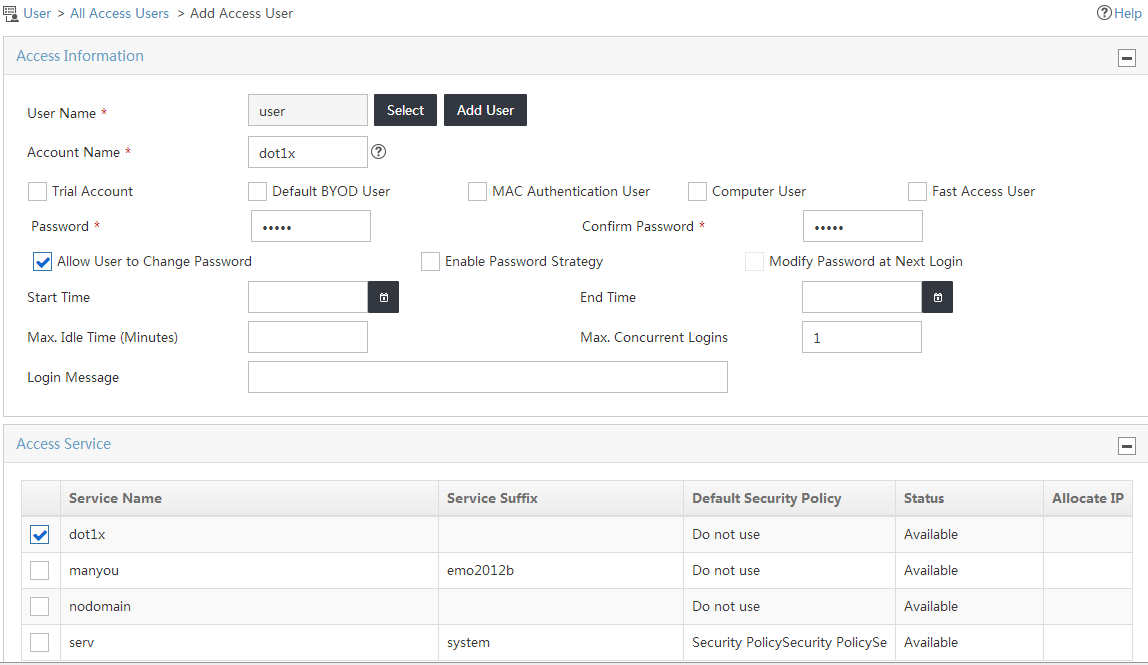Click the Status column header

(x=969, y=499)
